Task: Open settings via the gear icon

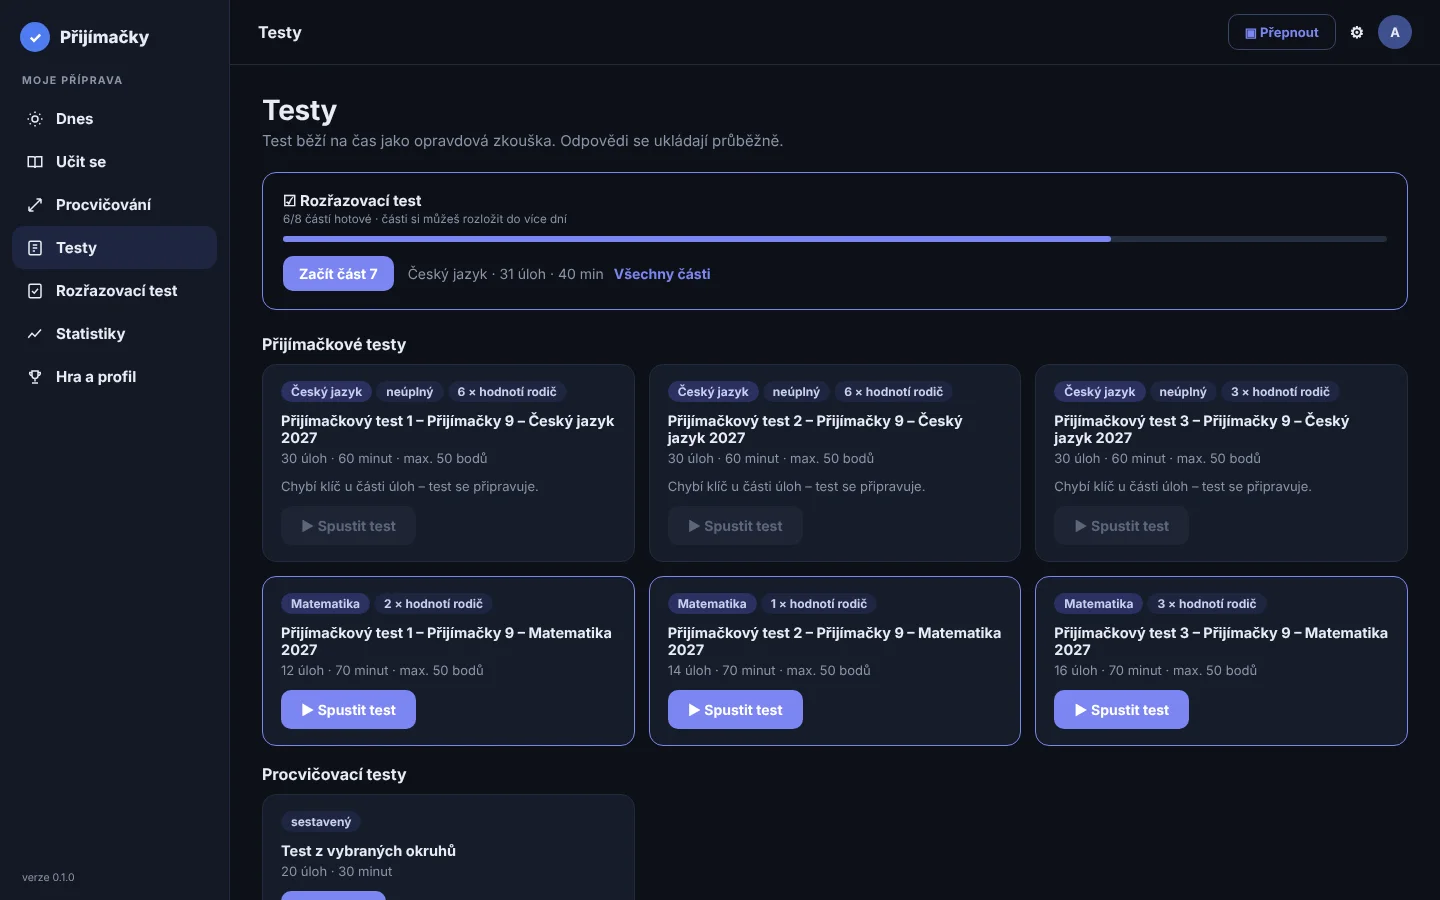Action: [1357, 32]
